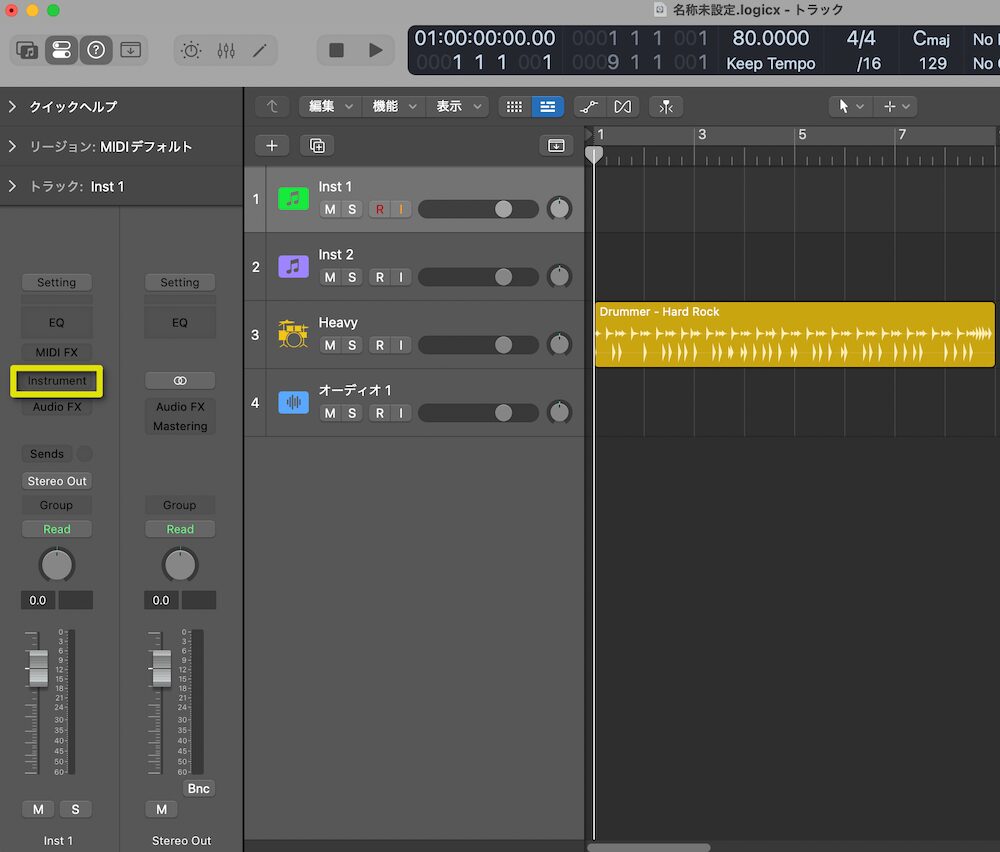Solo the Inst 1 track
The height and width of the screenshot is (852, 1000).
click(x=352, y=209)
